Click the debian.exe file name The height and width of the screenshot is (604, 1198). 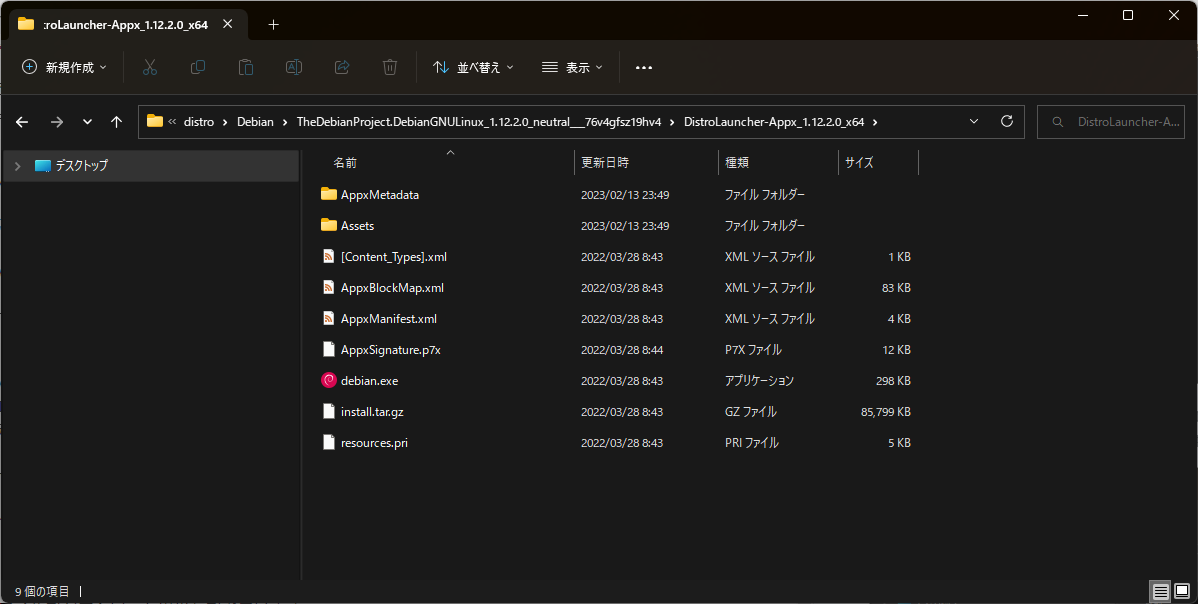tap(370, 381)
